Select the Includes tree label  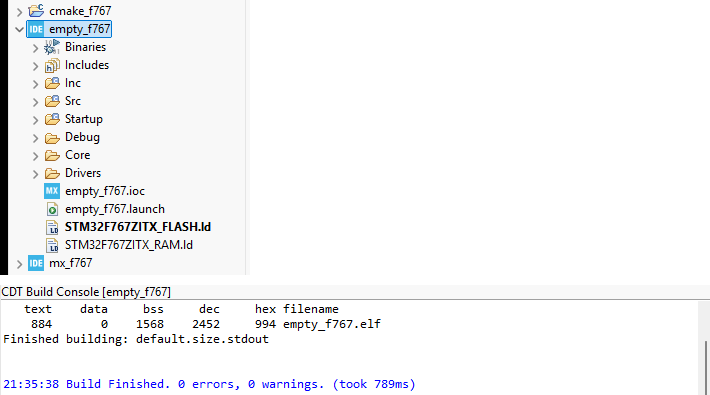(x=87, y=65)
